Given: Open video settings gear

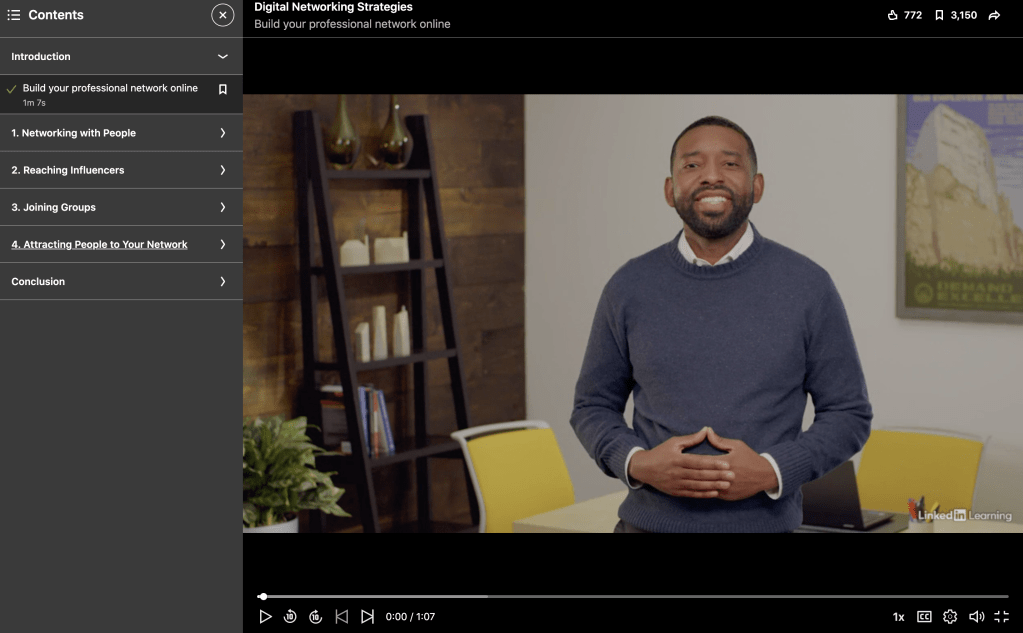Looking at the screenshot, I should click(x=950, y=617).
